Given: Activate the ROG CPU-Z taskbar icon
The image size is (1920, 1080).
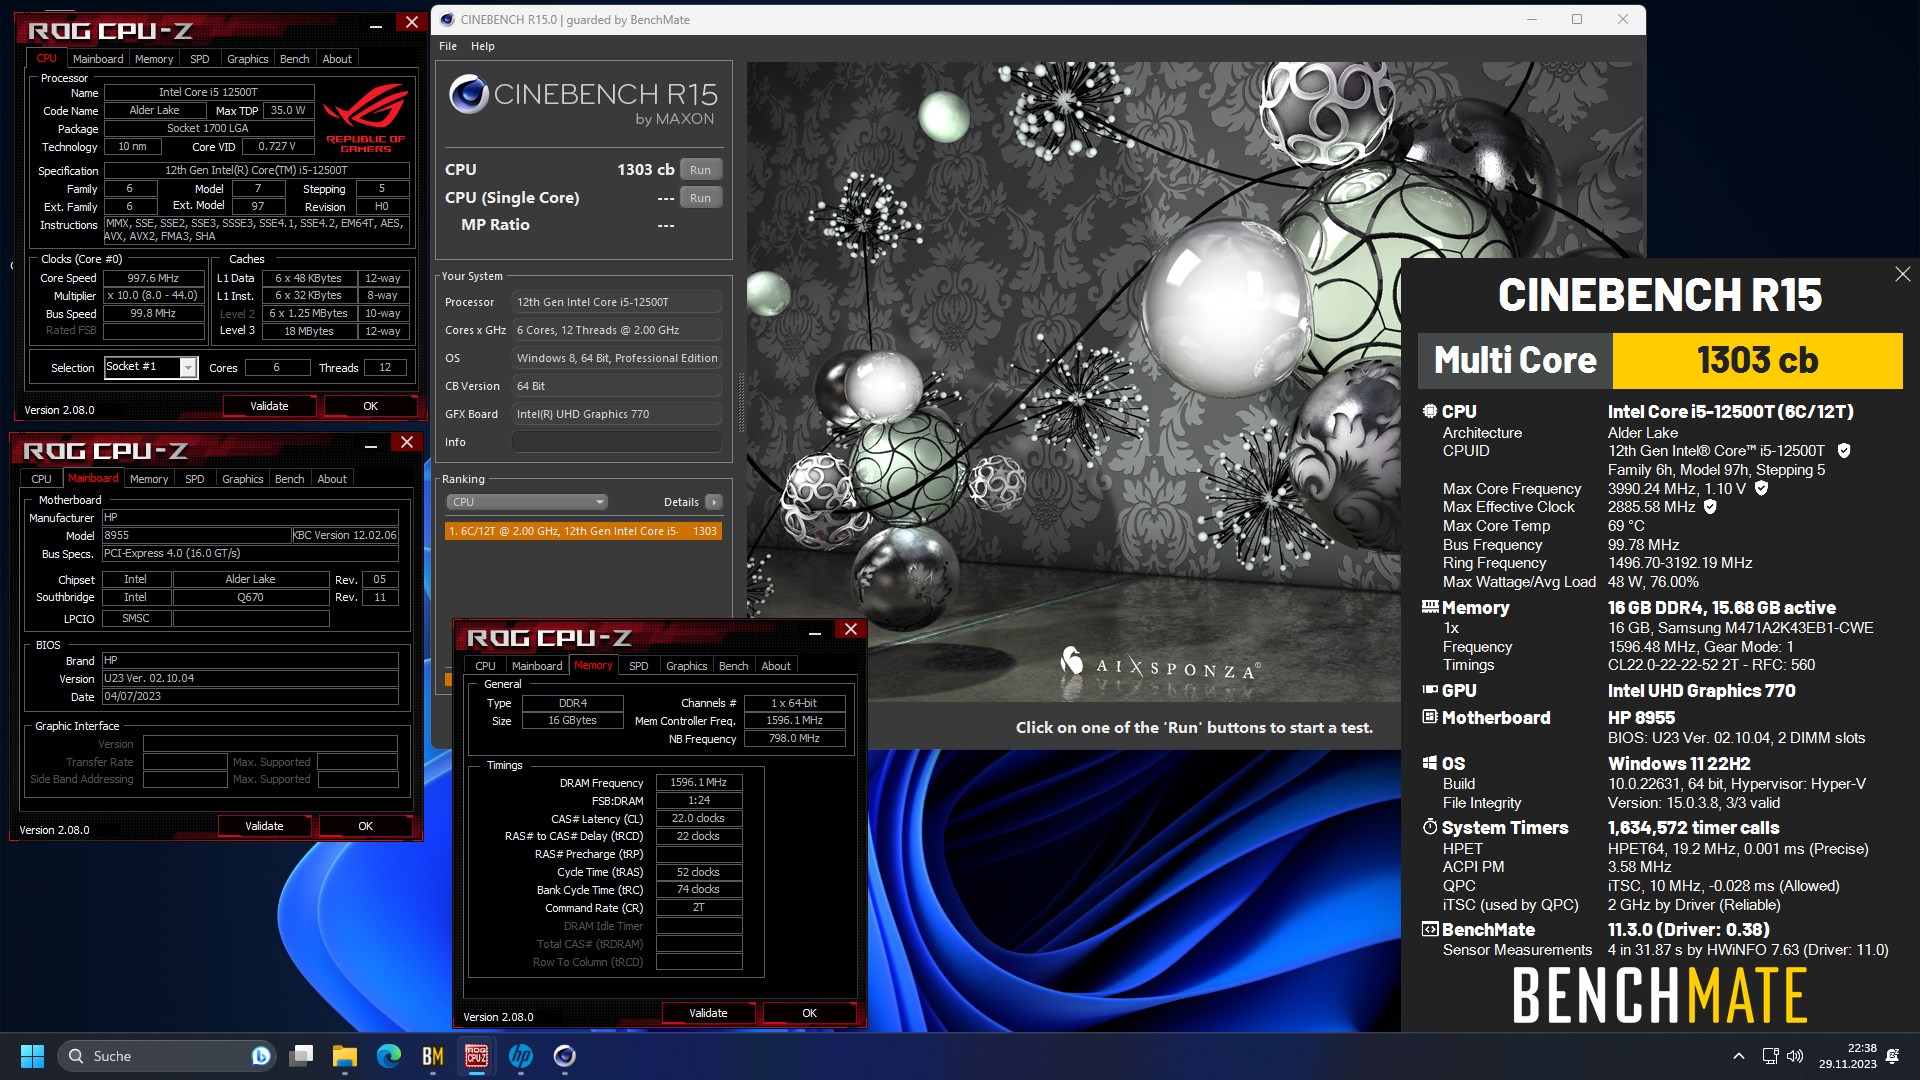Looking at the screenshot, I should click(477, 1056).
